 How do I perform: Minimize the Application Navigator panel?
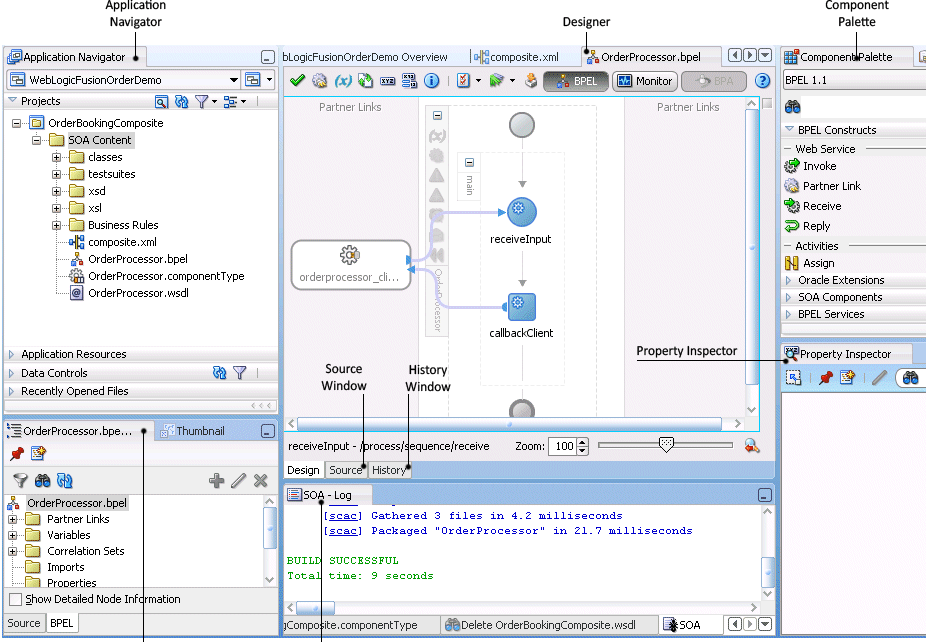click(x=268, y=57)
